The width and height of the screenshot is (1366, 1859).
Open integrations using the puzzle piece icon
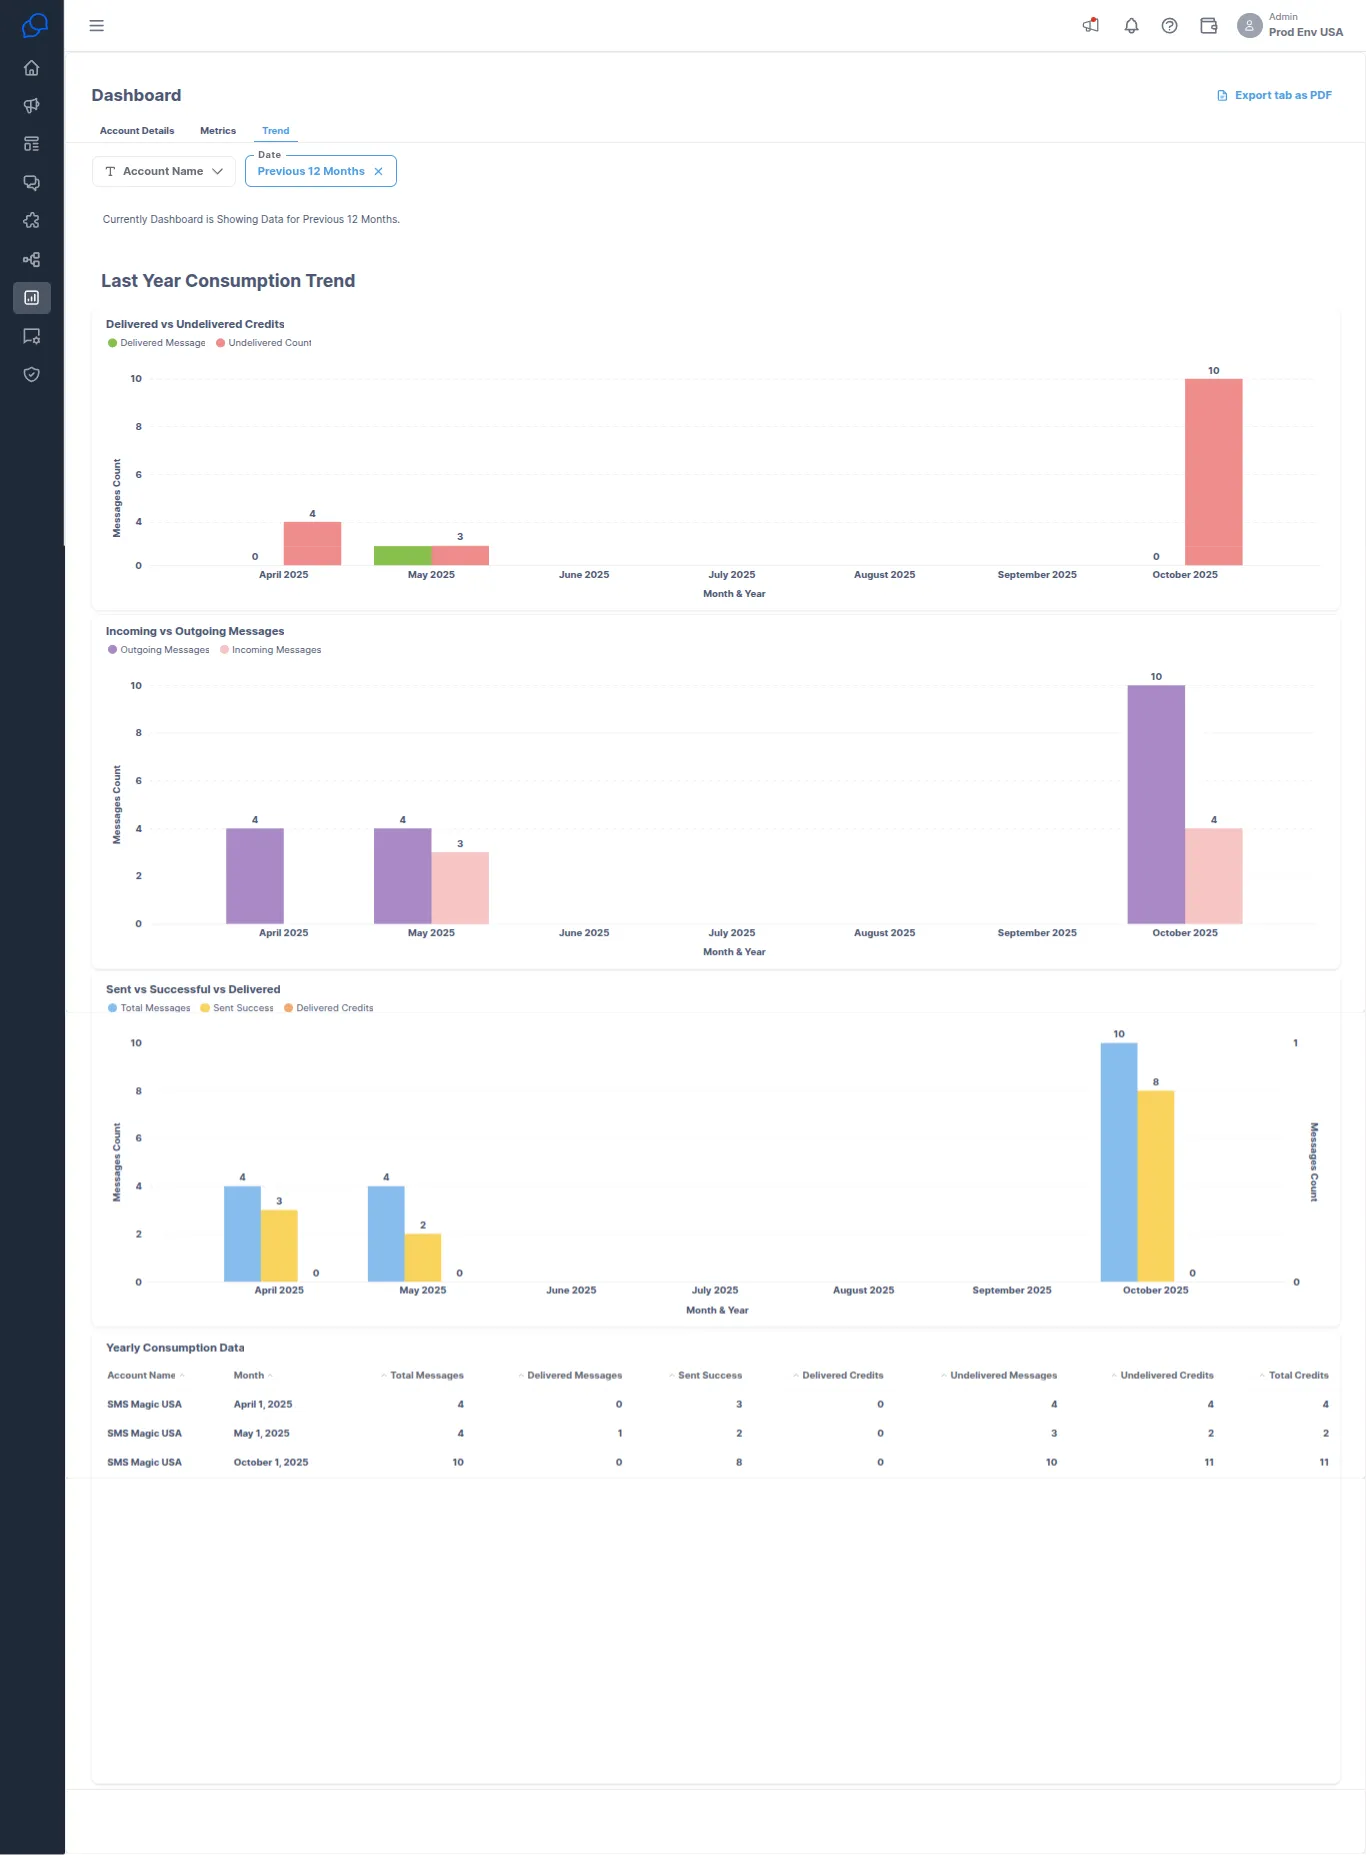coord(32,221)
